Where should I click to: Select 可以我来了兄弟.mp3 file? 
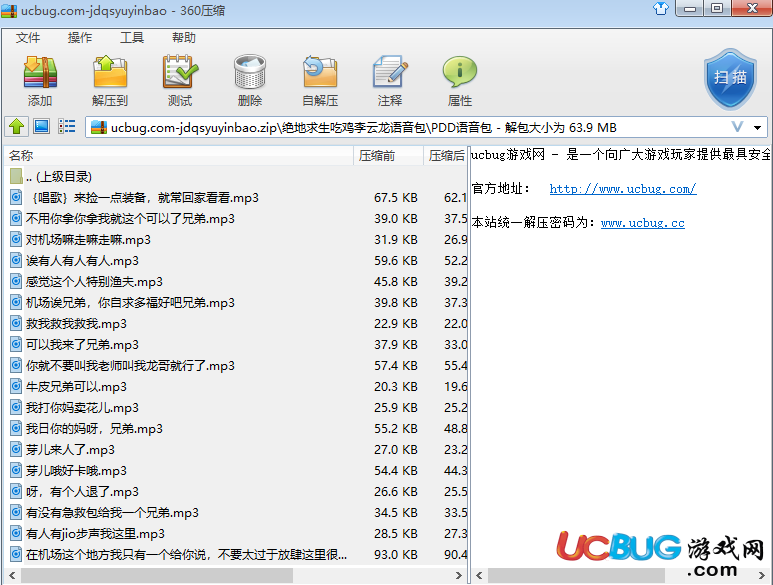pyautogui.click(x=236, y=344)
